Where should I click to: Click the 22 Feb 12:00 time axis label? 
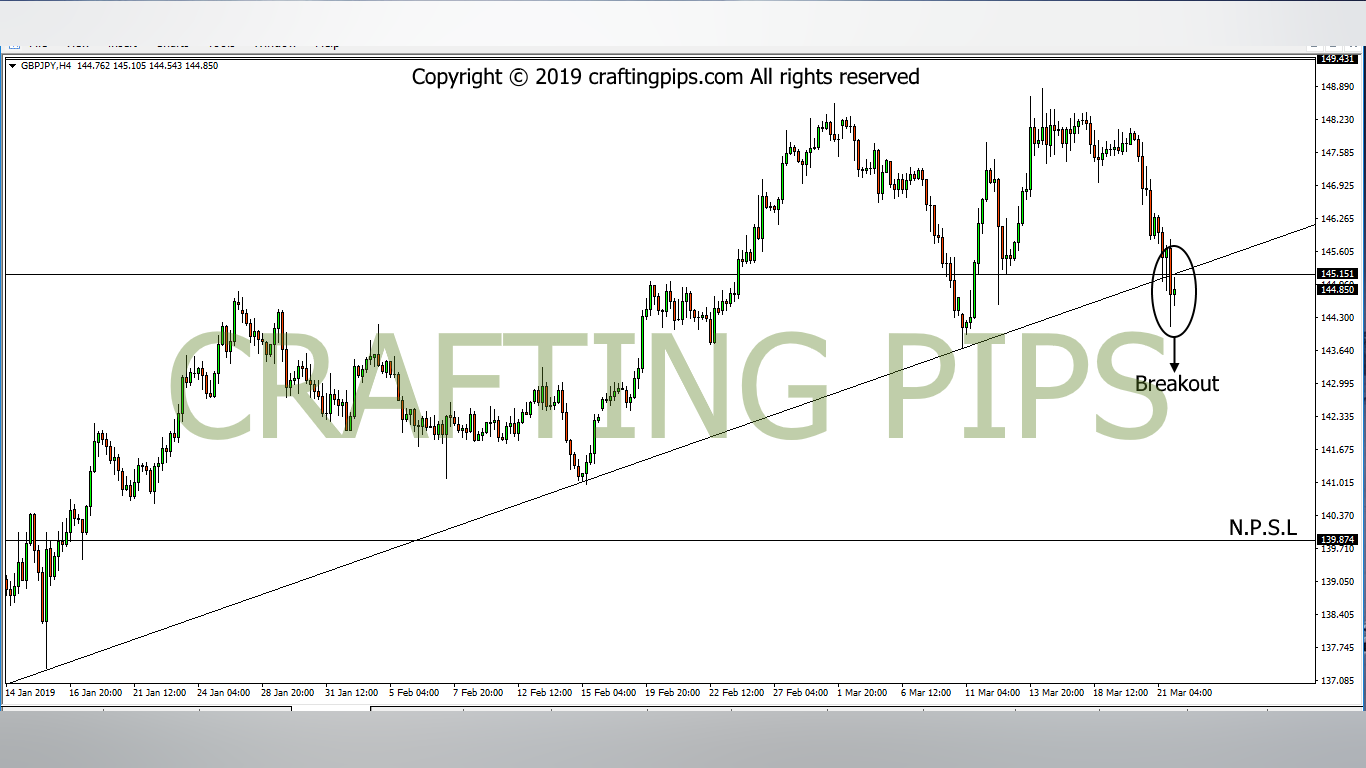click(736, 692)
